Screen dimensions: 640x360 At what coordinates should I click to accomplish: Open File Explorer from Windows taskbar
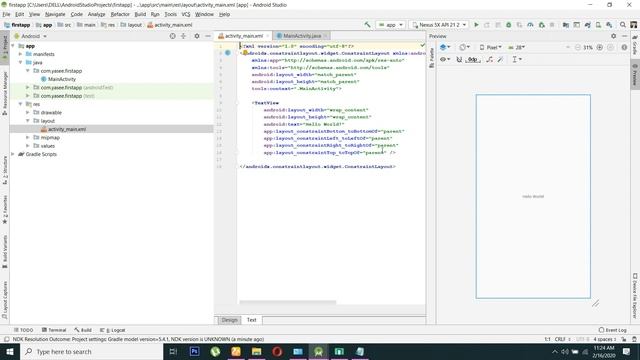pos(256,351)
